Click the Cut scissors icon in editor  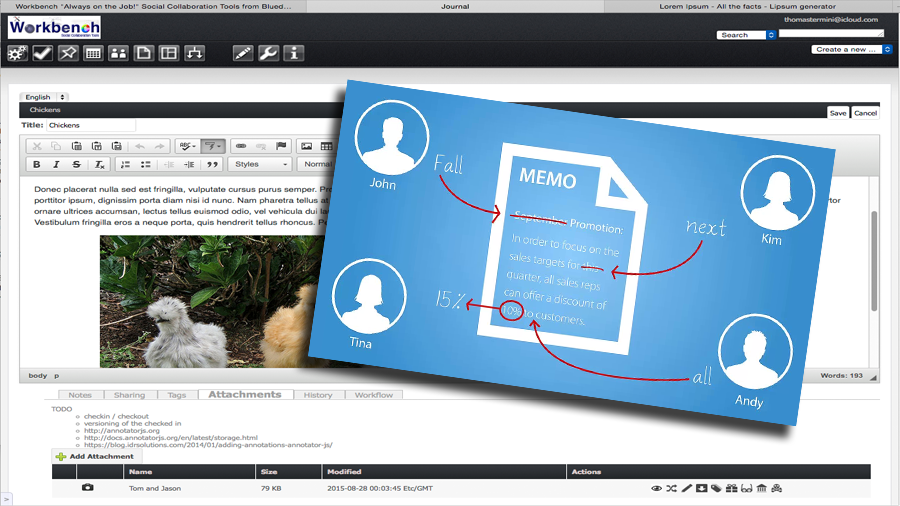pos(37,146)
